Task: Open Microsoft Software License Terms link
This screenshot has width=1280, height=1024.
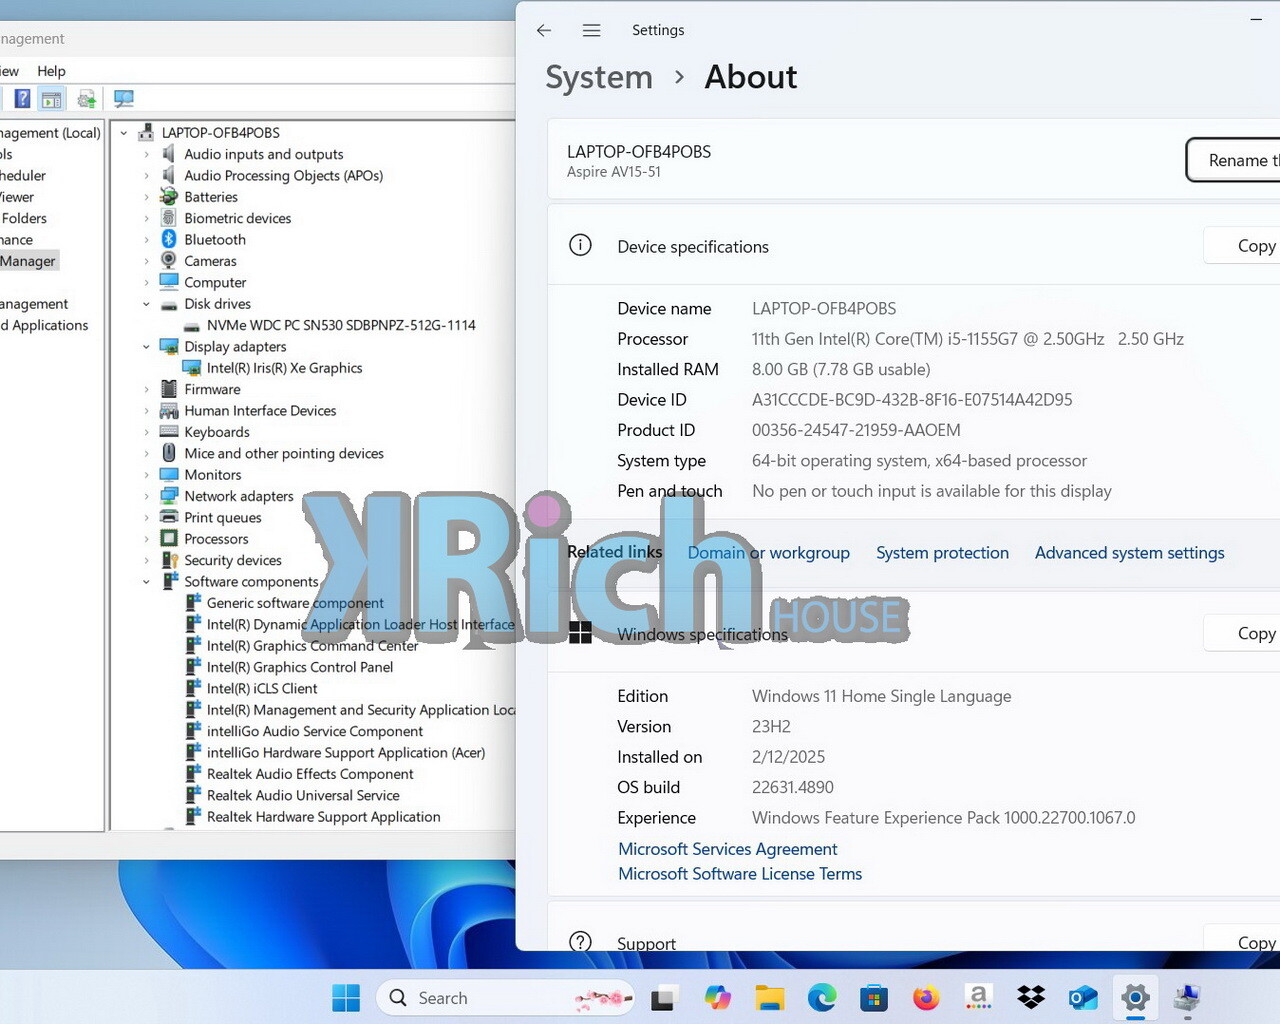Action: [x=739, y=874]
